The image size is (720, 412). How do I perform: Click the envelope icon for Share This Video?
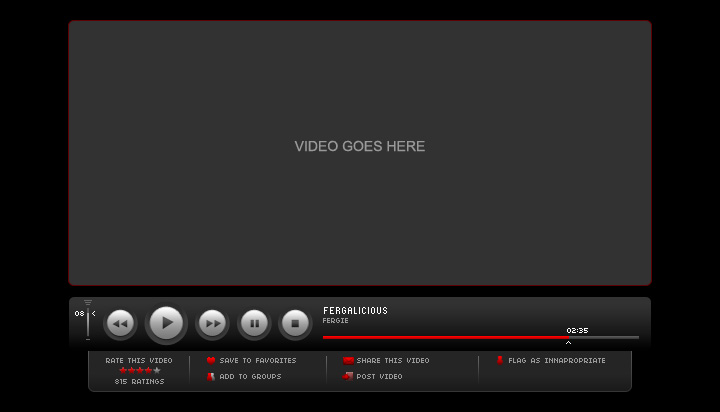click(x=348, y=360)
